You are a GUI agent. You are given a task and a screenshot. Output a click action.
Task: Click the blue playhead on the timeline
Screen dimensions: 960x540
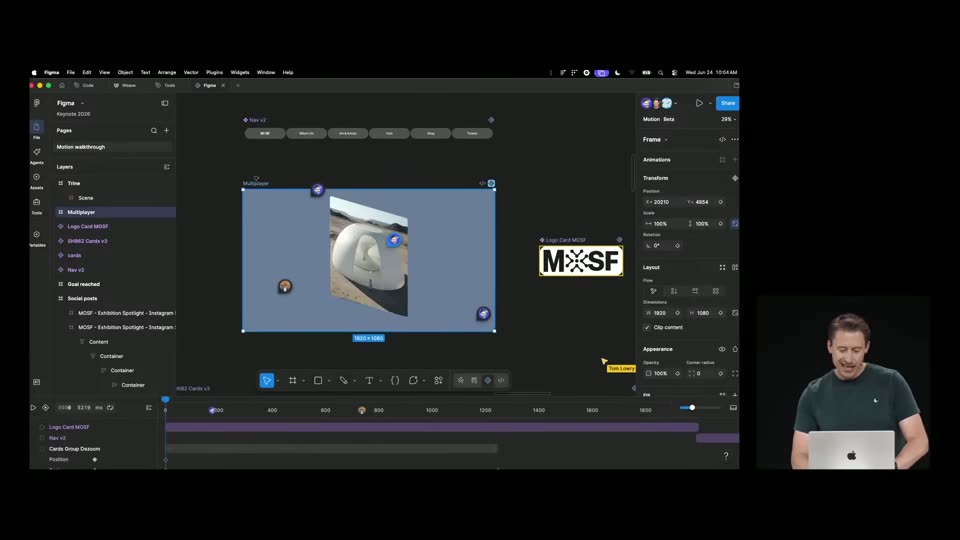[x=165, y=400]
